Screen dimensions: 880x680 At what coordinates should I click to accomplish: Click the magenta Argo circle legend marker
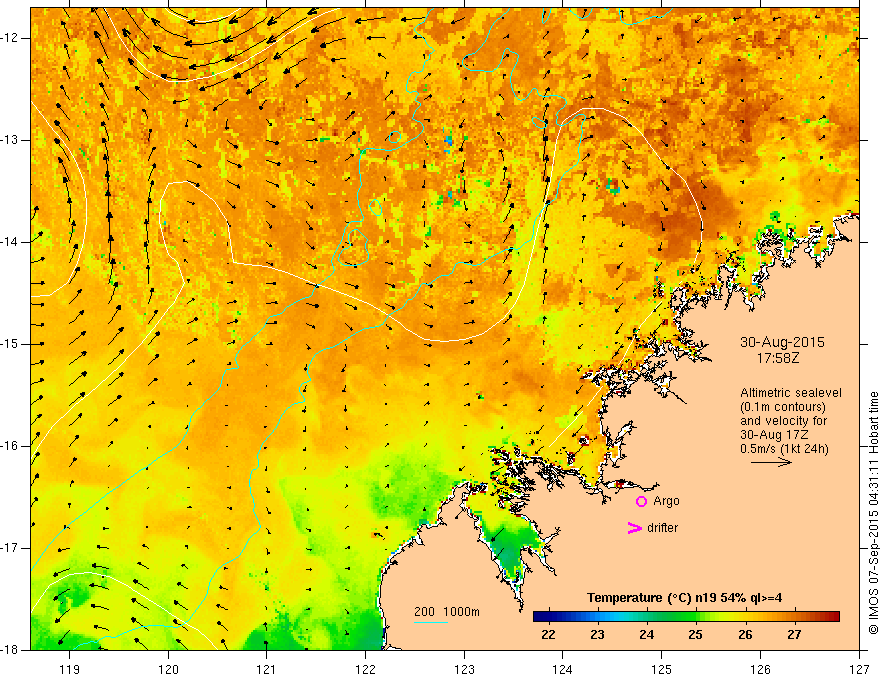pyautogui.click(x=641, y=502)
